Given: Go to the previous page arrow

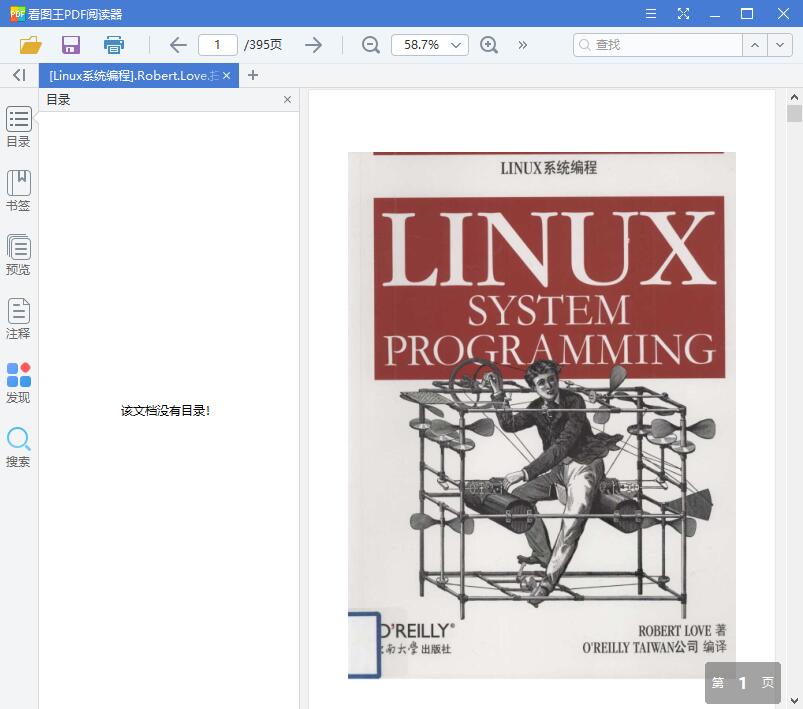Looking at the screenshot, I should click(178, 45).
